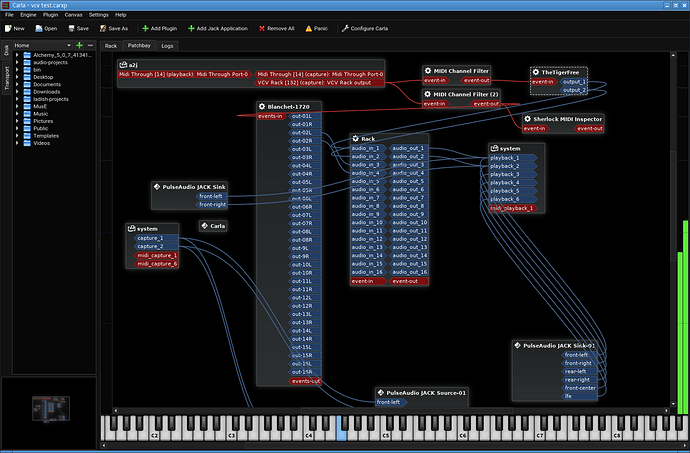Switch to the Rack tab
The width and height of the screenshot is (690, 453).
coord(111,46)
